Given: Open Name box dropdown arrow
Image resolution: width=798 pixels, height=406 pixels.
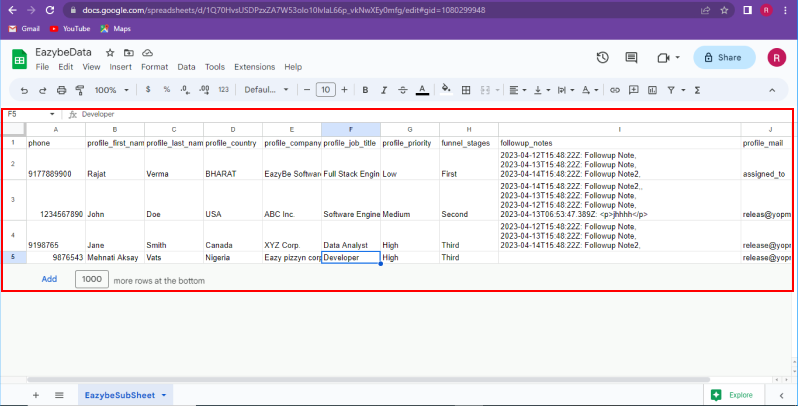Looking at the screenshot, I should tap(52, 114).
